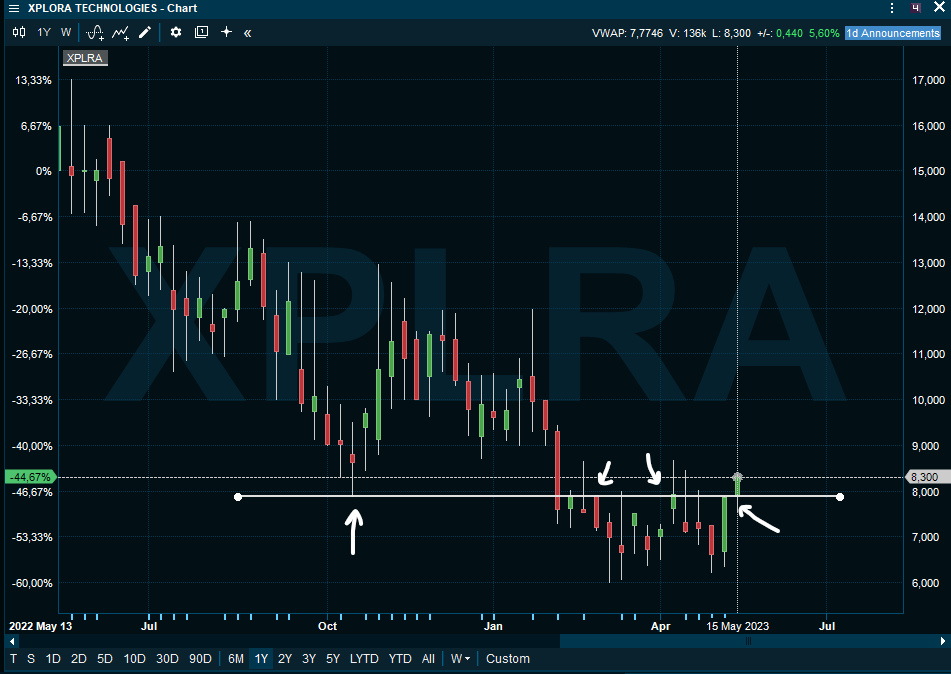This screenshot has width=951, height=674.
Task: Expand the W interval dropdown at the bottom
Action: point(460,659)
